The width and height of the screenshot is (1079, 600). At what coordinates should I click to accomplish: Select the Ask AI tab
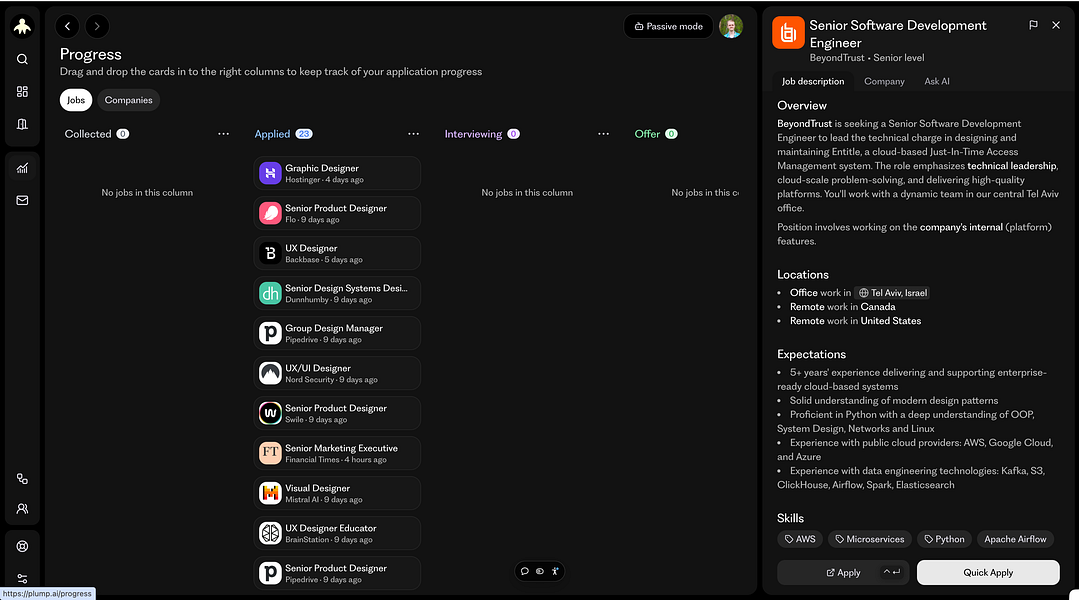[x=937, y=81]
